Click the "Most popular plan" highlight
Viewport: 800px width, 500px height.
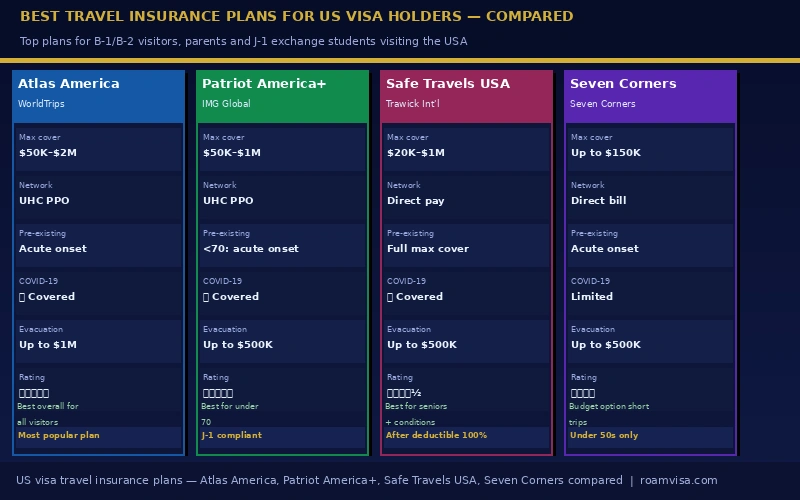59,435
